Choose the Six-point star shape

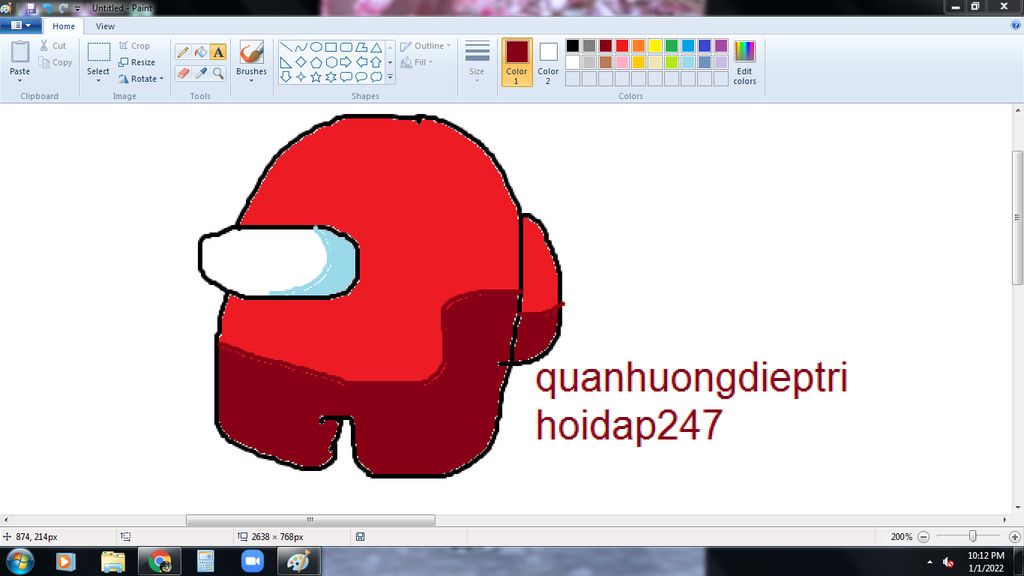pos(330,77)
